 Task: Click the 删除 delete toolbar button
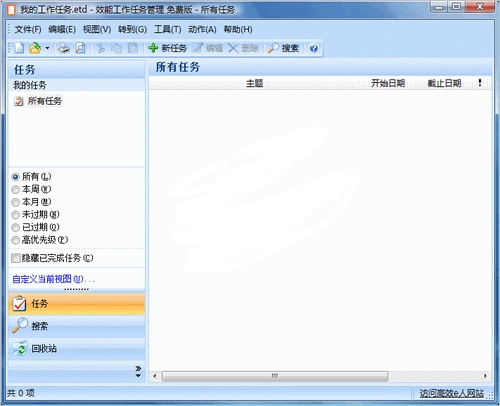tap(244, 48)
